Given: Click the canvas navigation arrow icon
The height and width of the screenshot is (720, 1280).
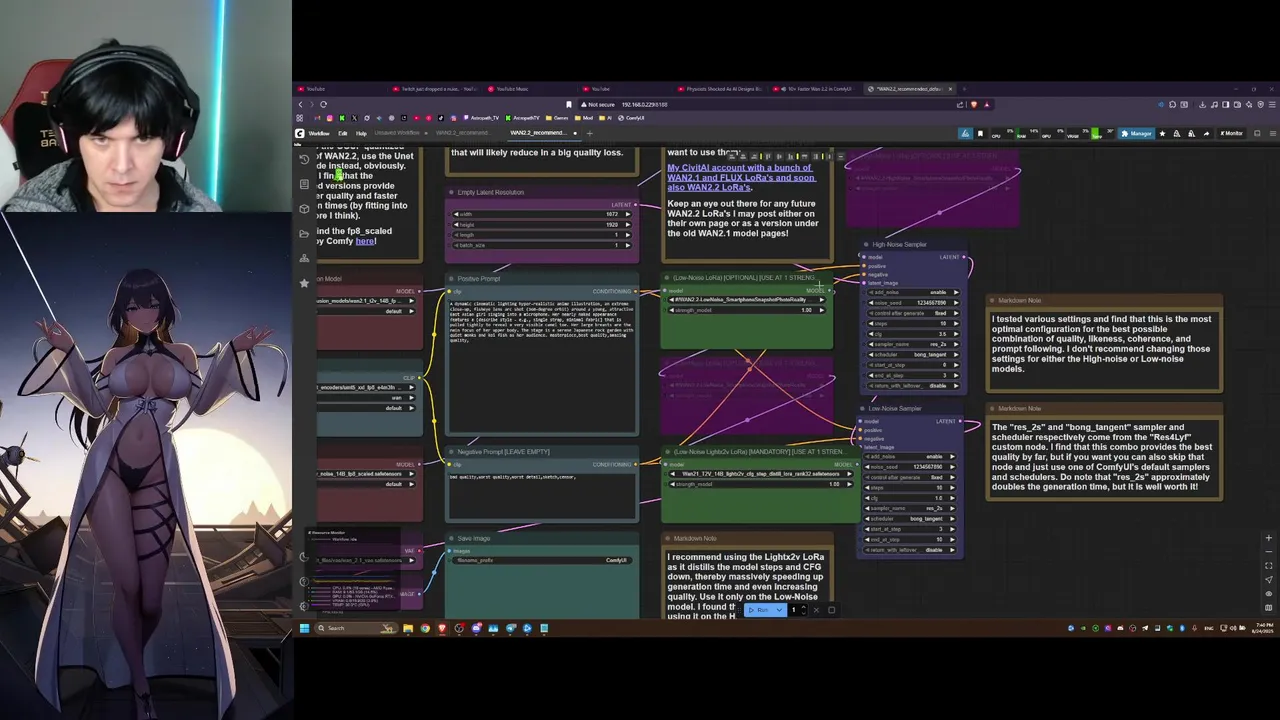Looking at the screenshot, I should tap(1269, 579).
